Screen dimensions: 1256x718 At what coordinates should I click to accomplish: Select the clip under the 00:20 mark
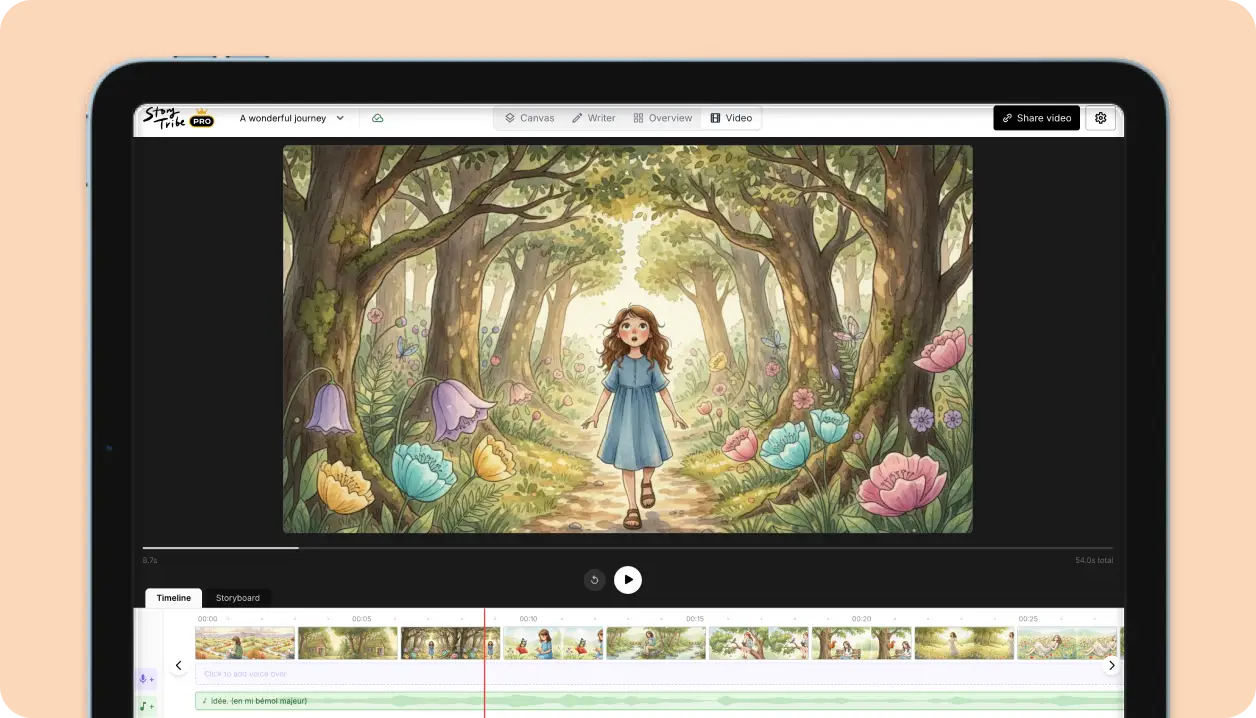click(x=862, y=643)
